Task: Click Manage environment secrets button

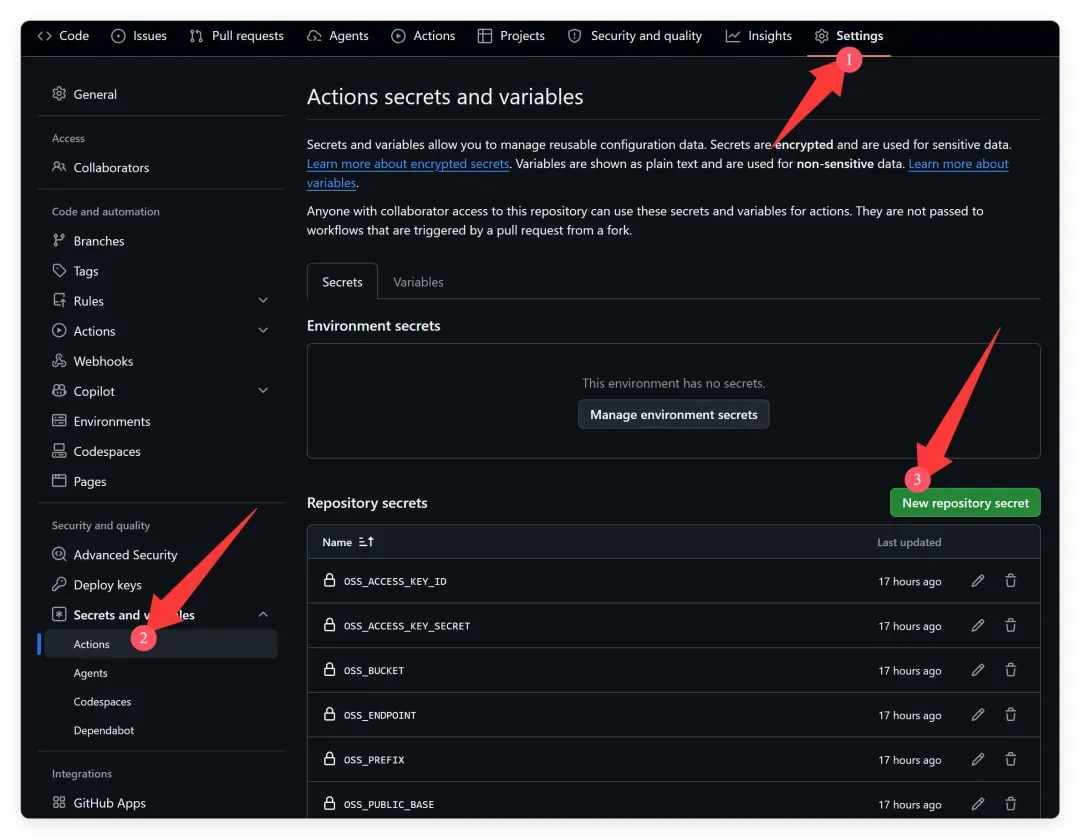Action: tap(673, 415)
